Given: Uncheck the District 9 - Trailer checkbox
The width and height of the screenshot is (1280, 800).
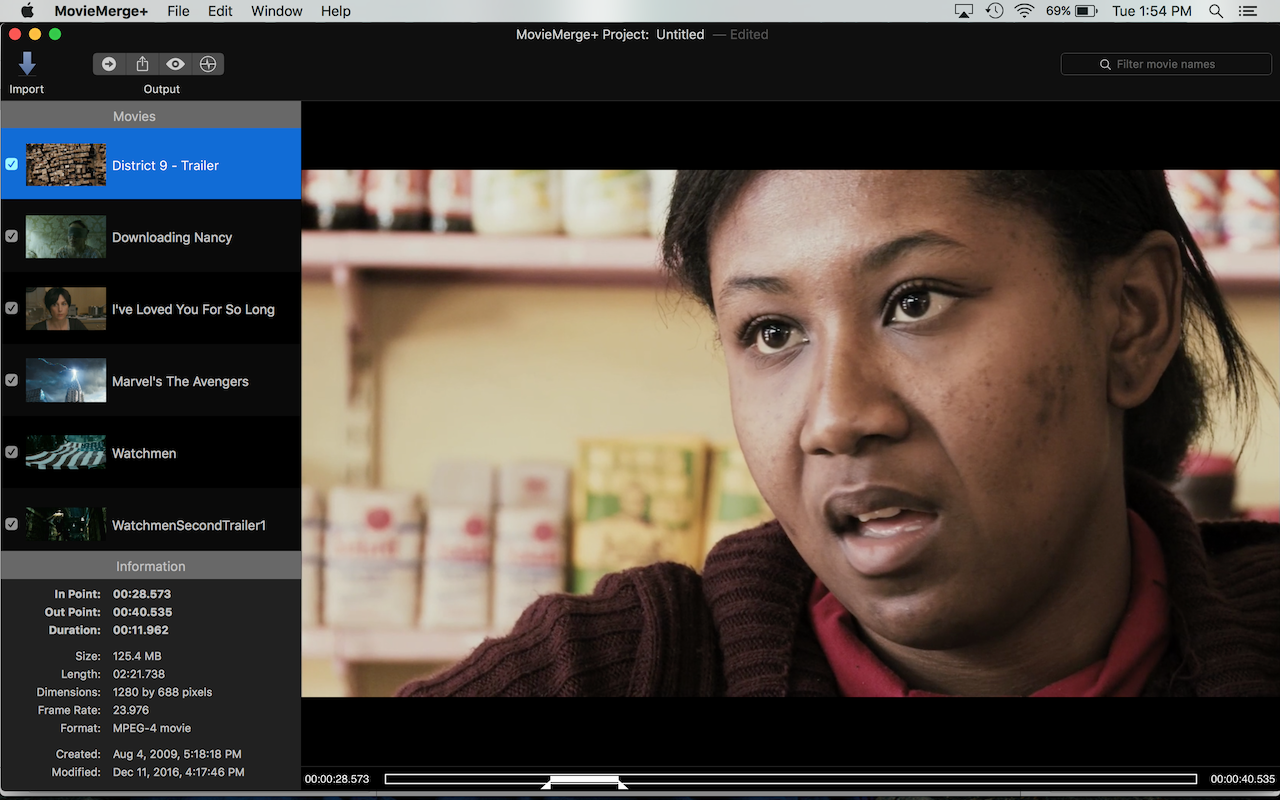Looking at the screenshot, I should (x=12, y=164).
